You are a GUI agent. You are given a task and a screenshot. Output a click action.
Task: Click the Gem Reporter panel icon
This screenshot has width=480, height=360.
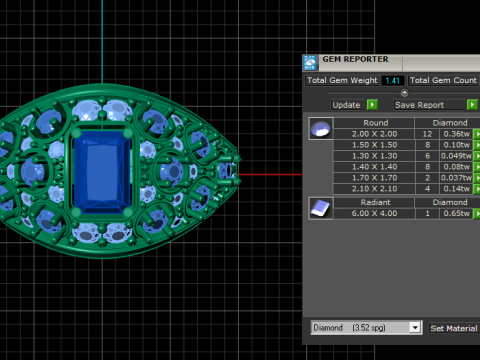310,63
